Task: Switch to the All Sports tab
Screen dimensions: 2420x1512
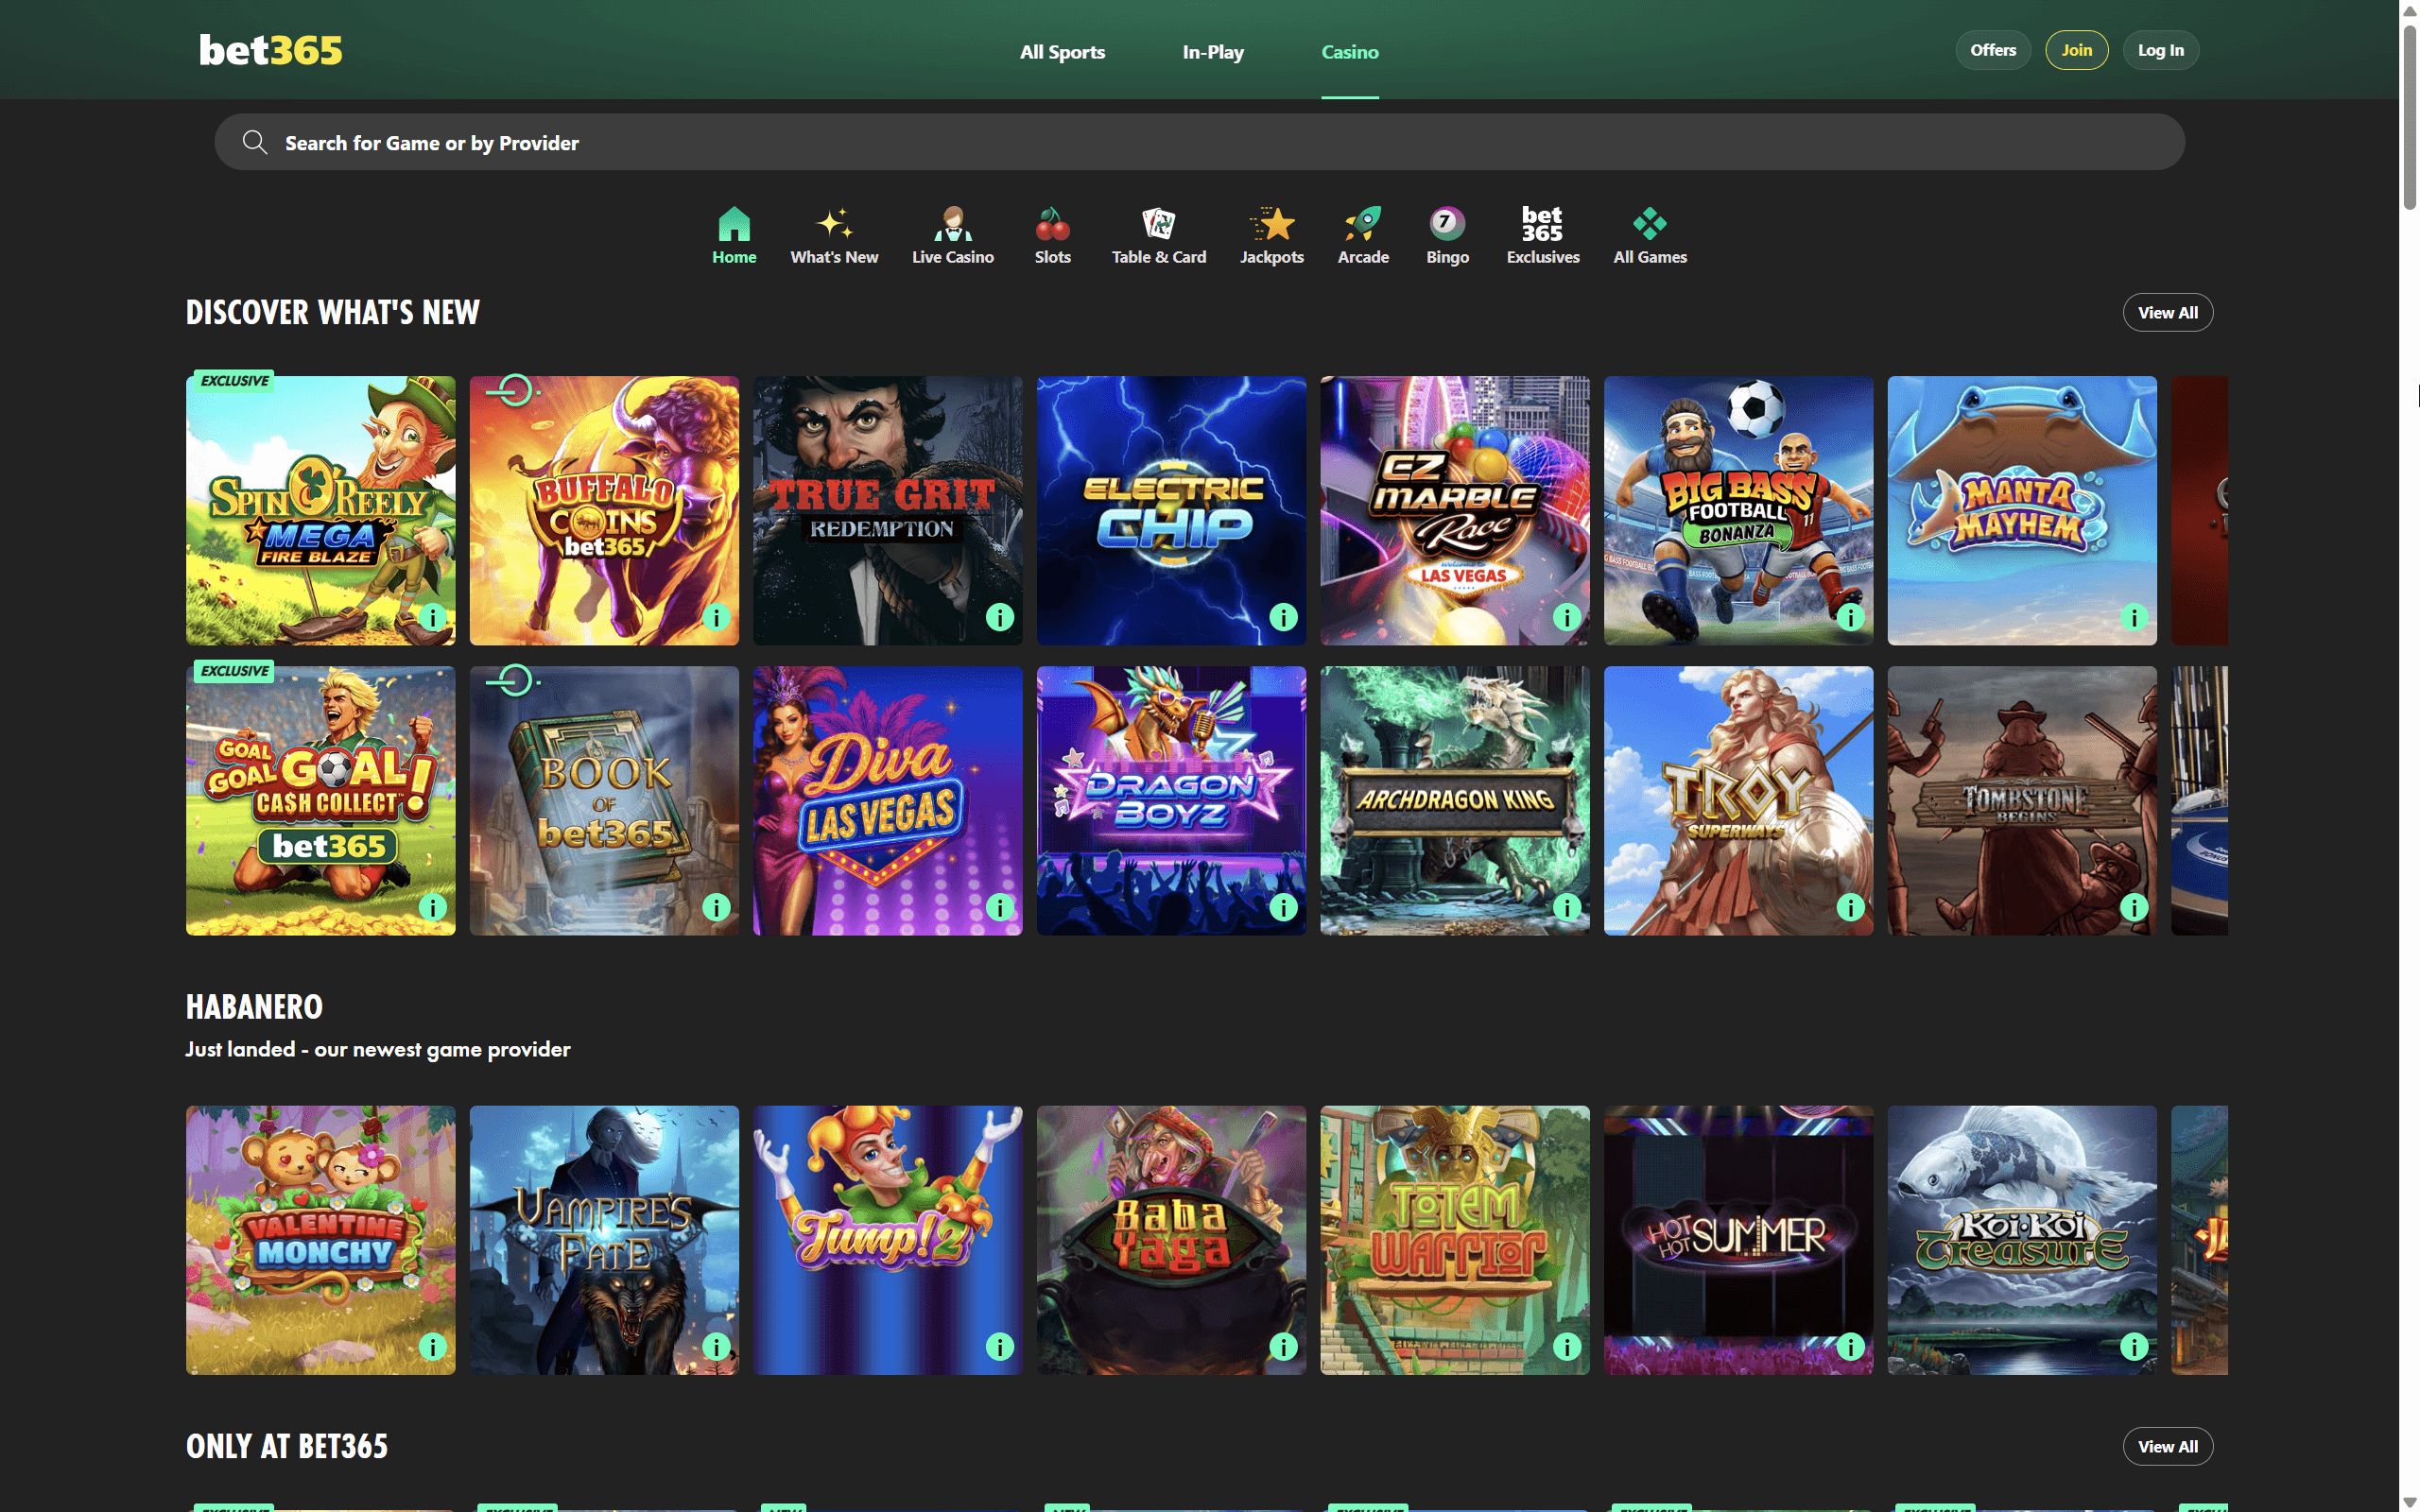Action: [x=1062, y=52]
